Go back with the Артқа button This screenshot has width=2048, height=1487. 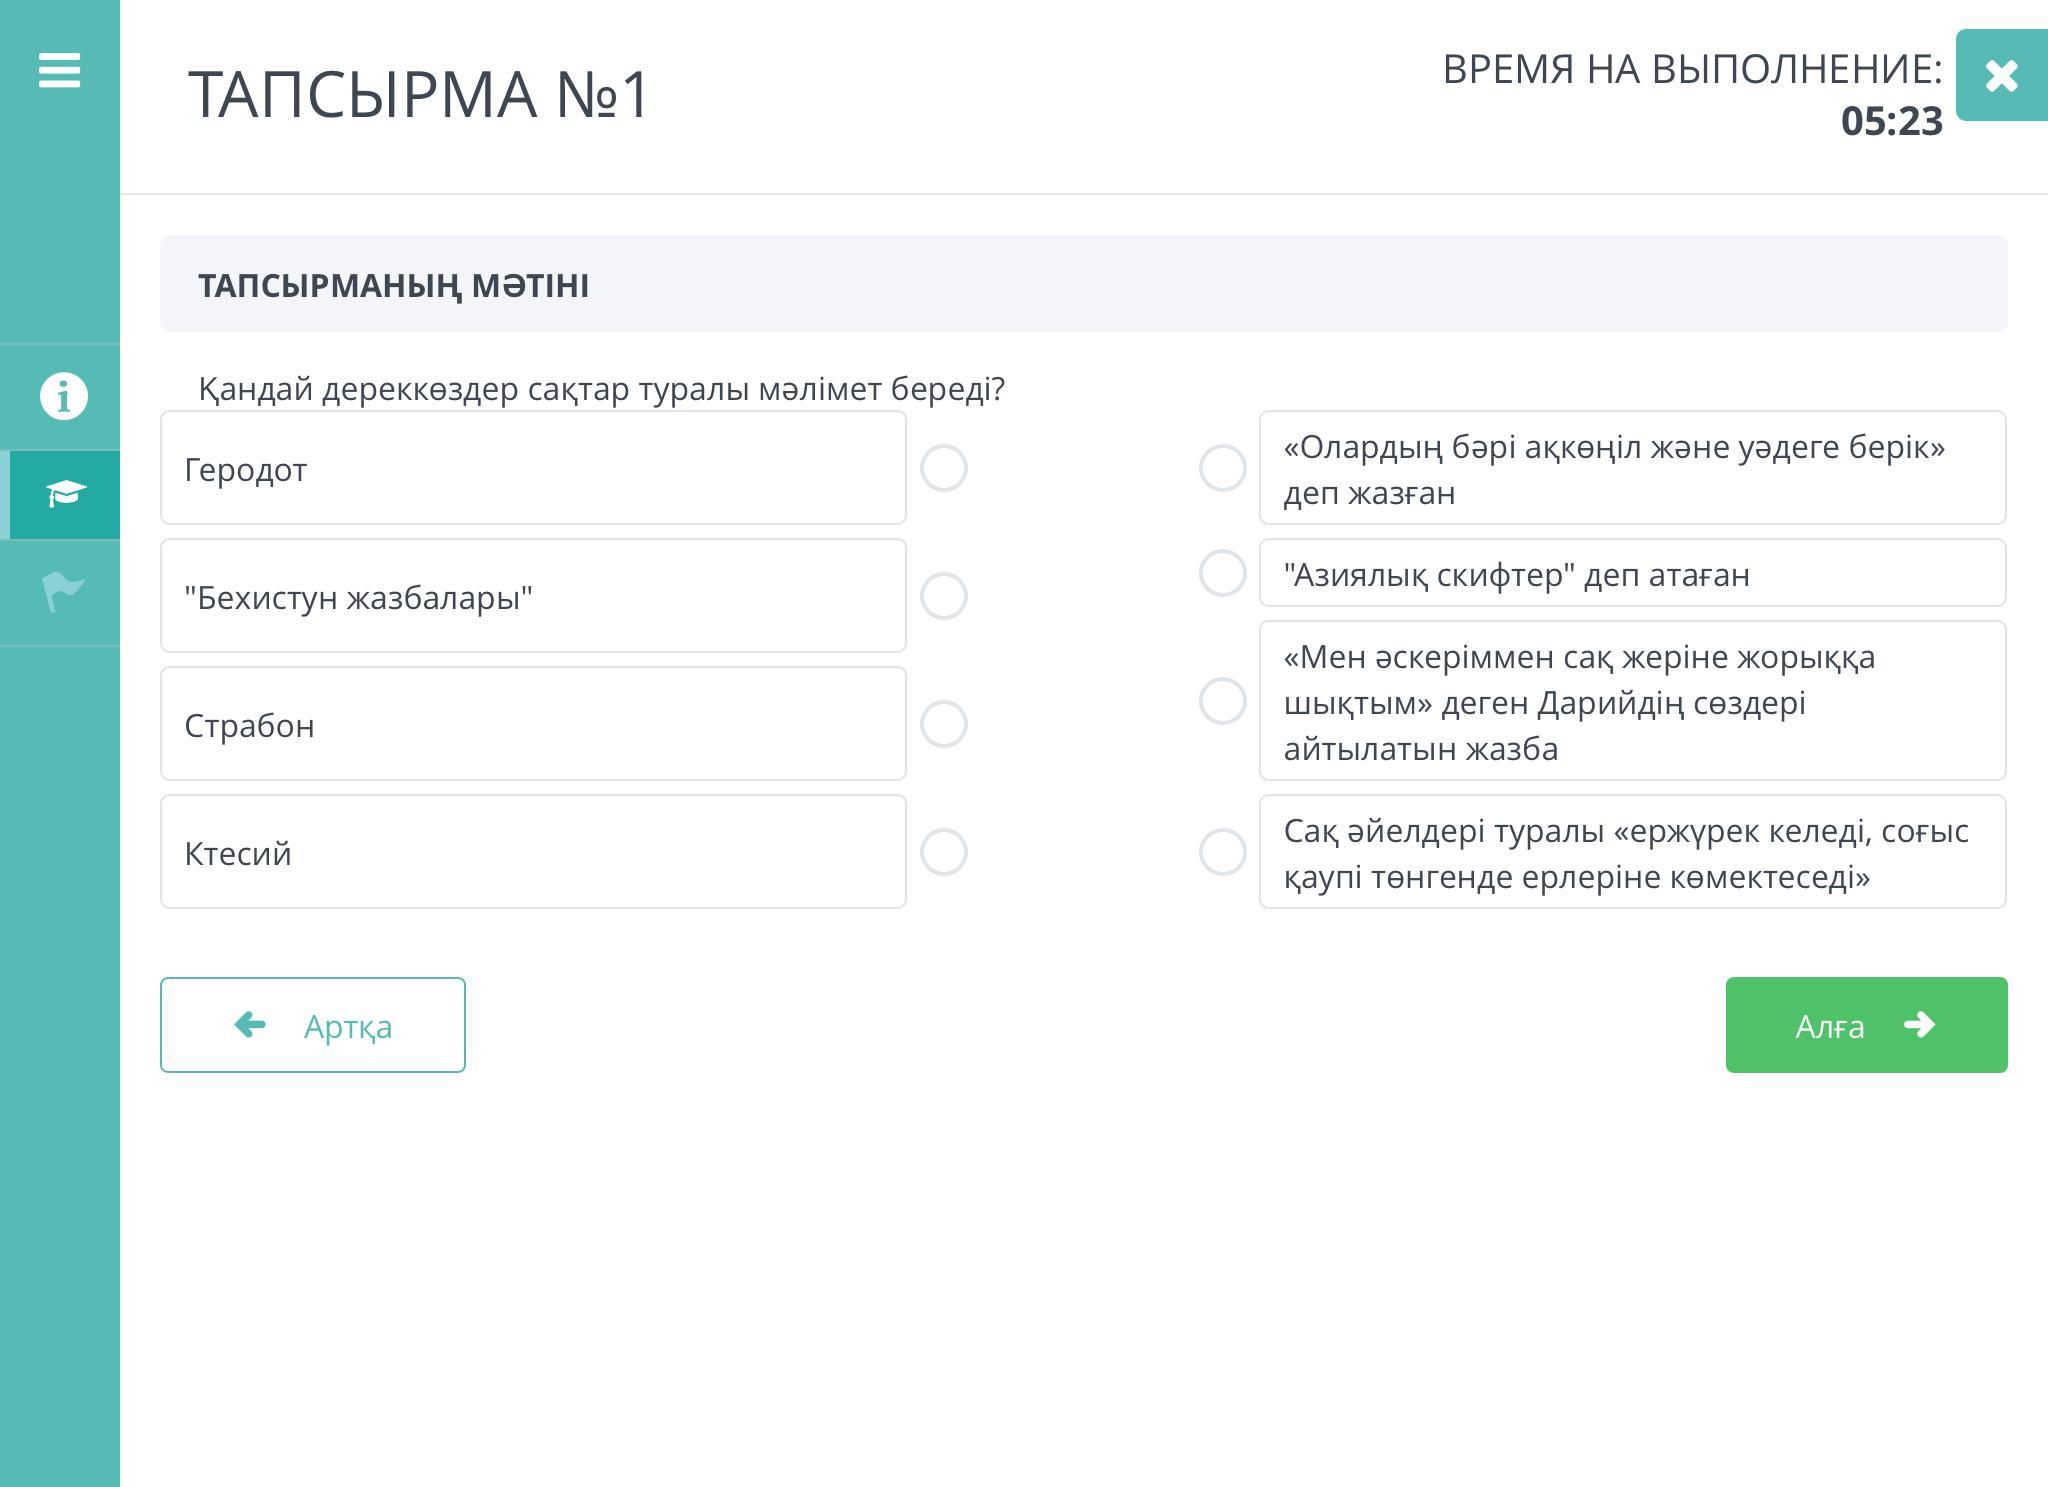313,1025
